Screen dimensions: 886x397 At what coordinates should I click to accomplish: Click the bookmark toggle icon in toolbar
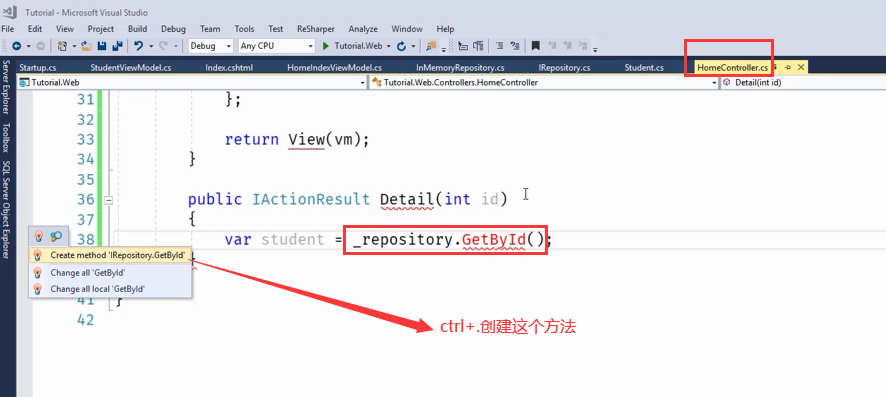[536, 46]
